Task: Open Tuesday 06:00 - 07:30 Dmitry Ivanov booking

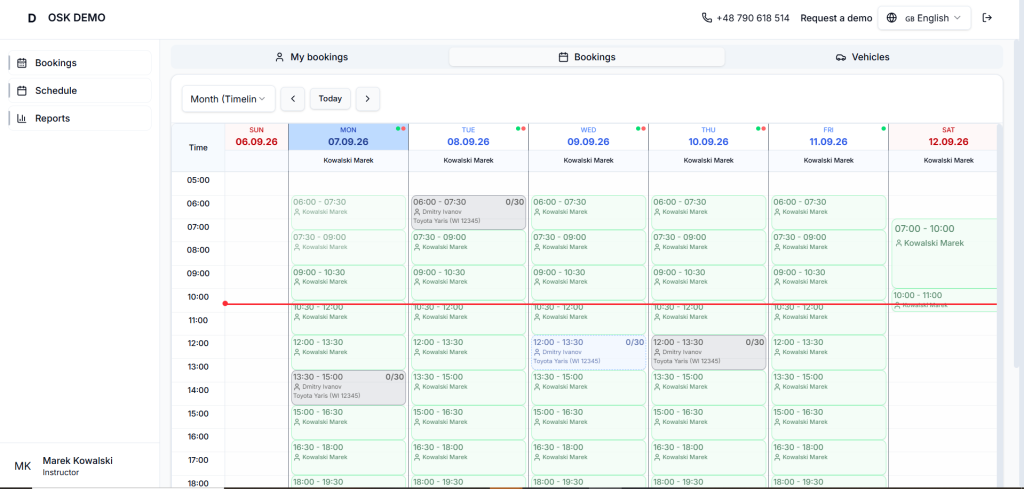Action: 469,212
